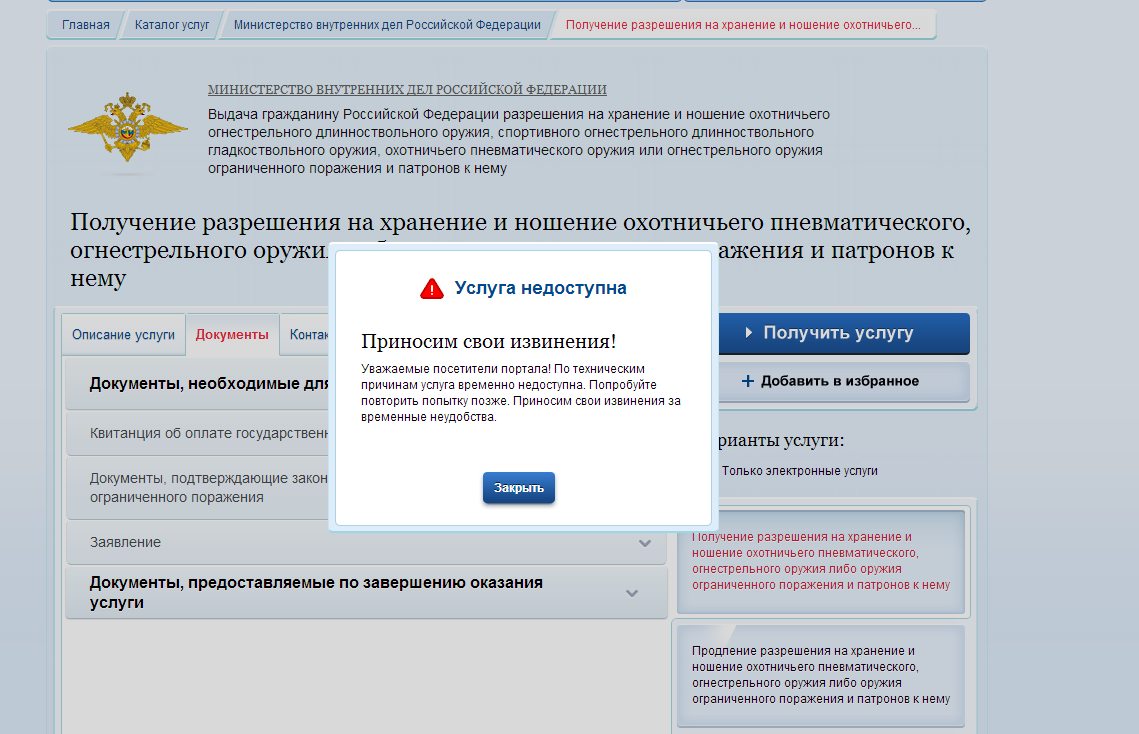Open the underlined Министерство внутренних дел header link
Image resolution: width=1139 pixels, height=734 pixels.
(407, 90)
